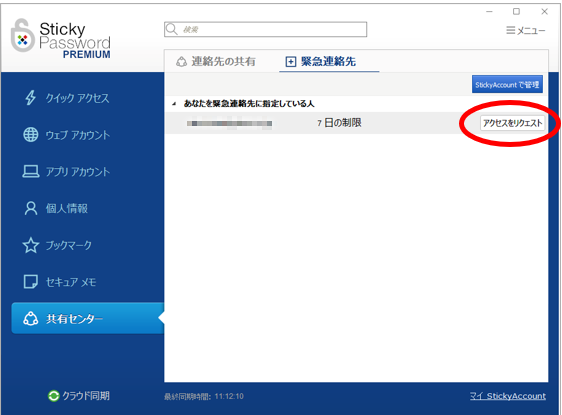Click the person identity icon
This screenshot has width=562, height=415.
30,208
